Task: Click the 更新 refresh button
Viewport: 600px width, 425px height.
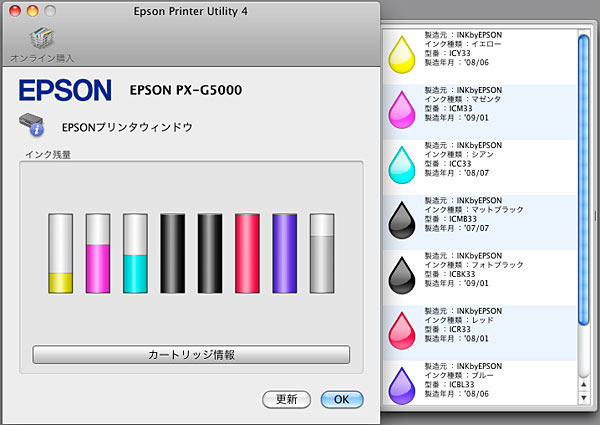Action: pos(286,399)
